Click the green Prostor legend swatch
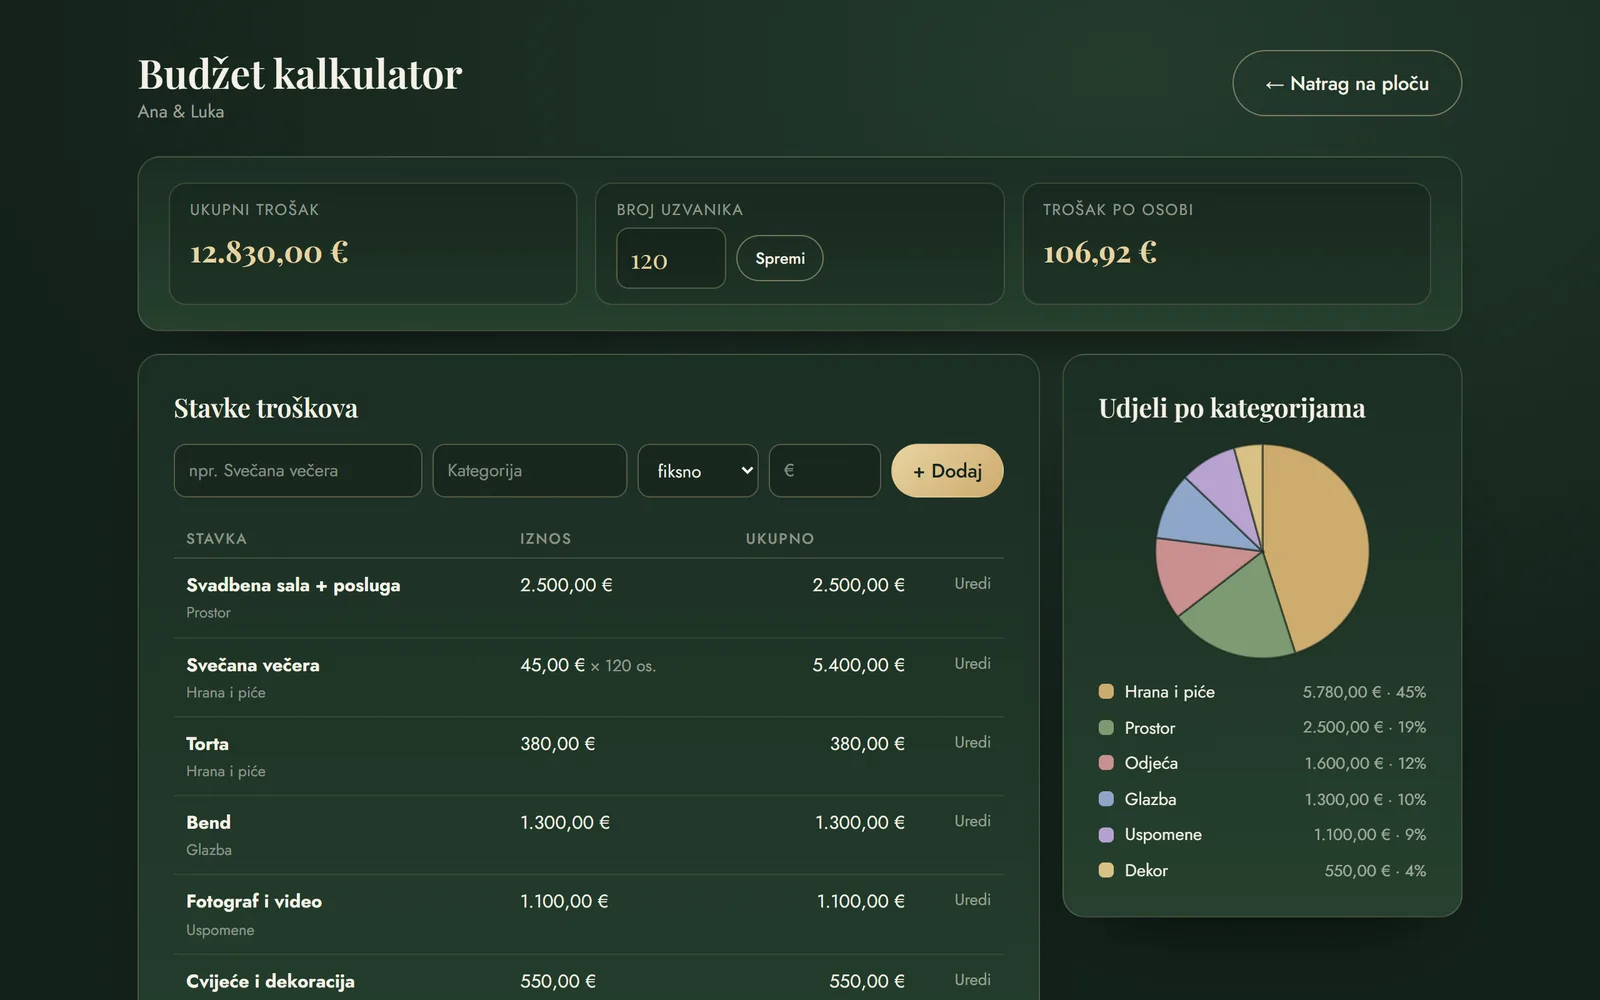1600x1000 pixels. pos(1106,727)
